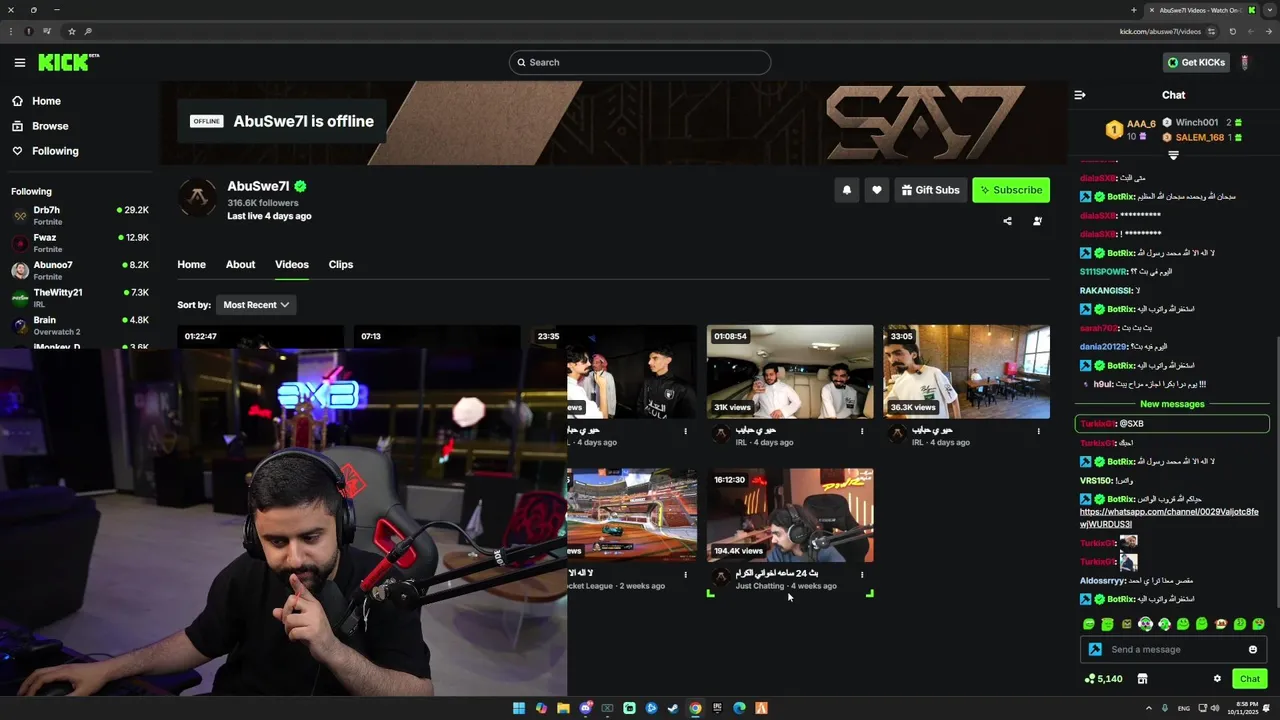Viewport: 1280px width, 720px height.
Task: Click the Get KICKs button
Action: 1196,62
